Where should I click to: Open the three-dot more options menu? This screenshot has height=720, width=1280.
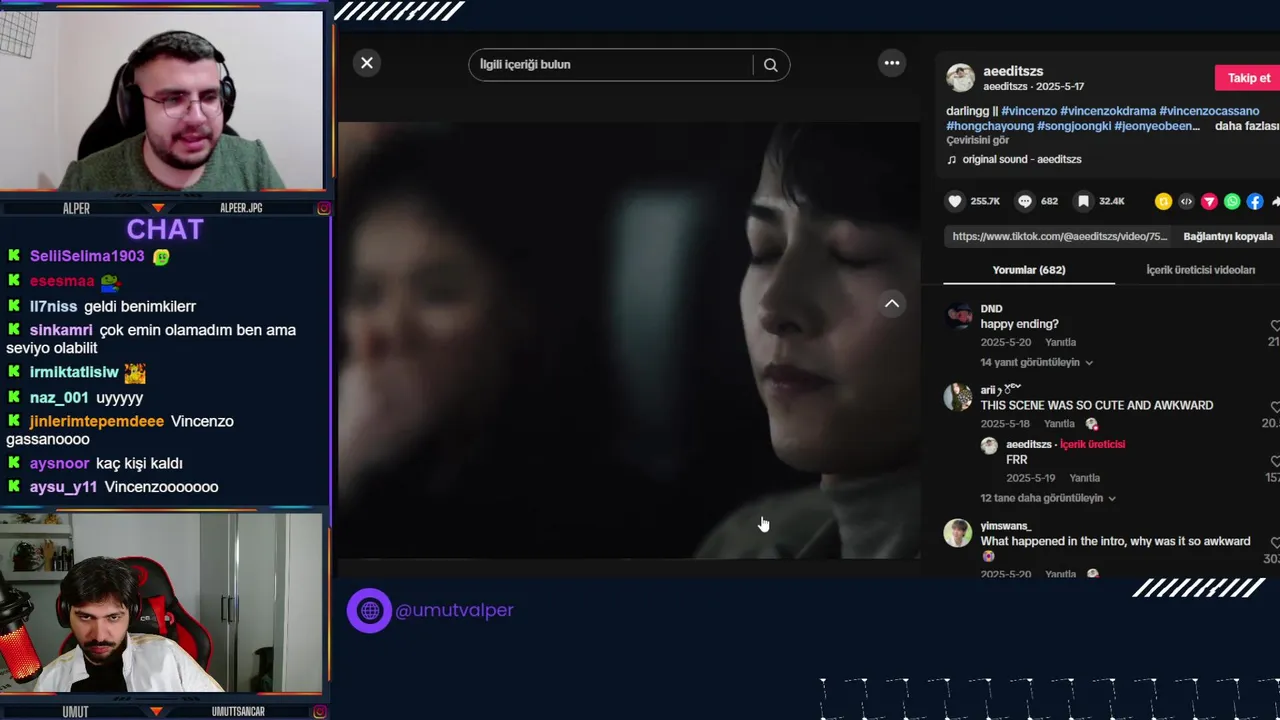892,63
